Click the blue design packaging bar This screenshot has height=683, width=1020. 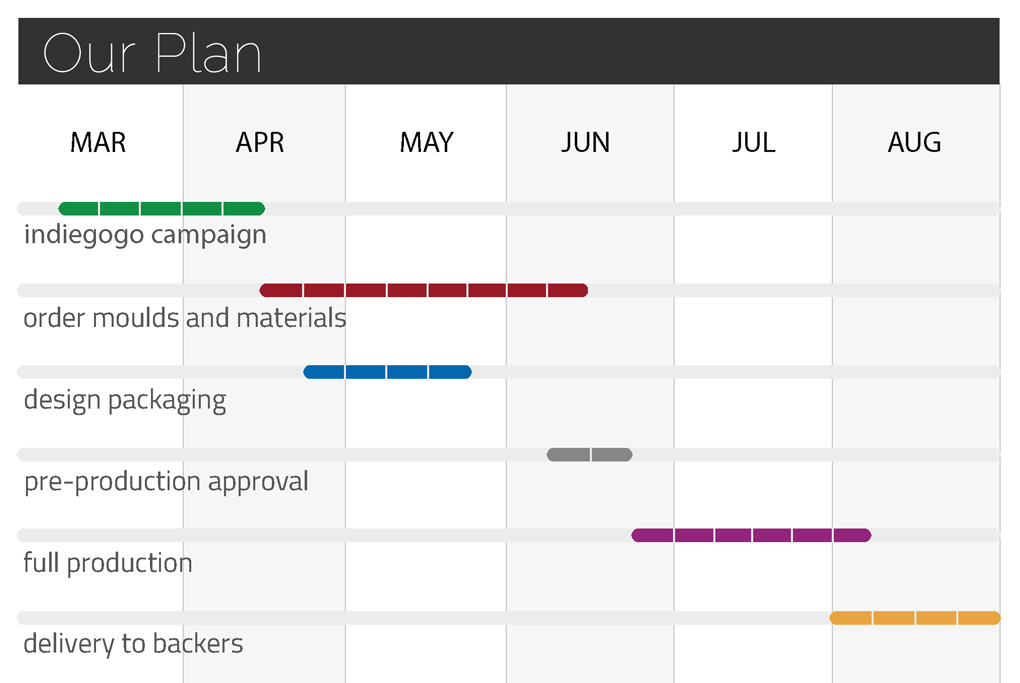tap(387, 372)
